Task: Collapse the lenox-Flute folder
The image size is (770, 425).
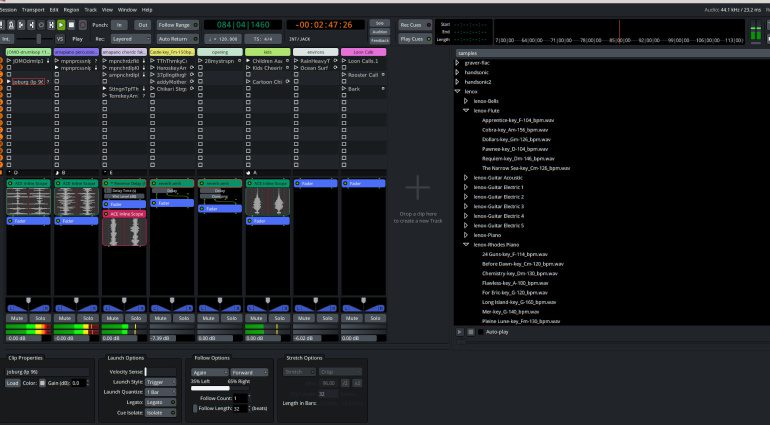Action: pyautogui.click(x=466, y=110)
